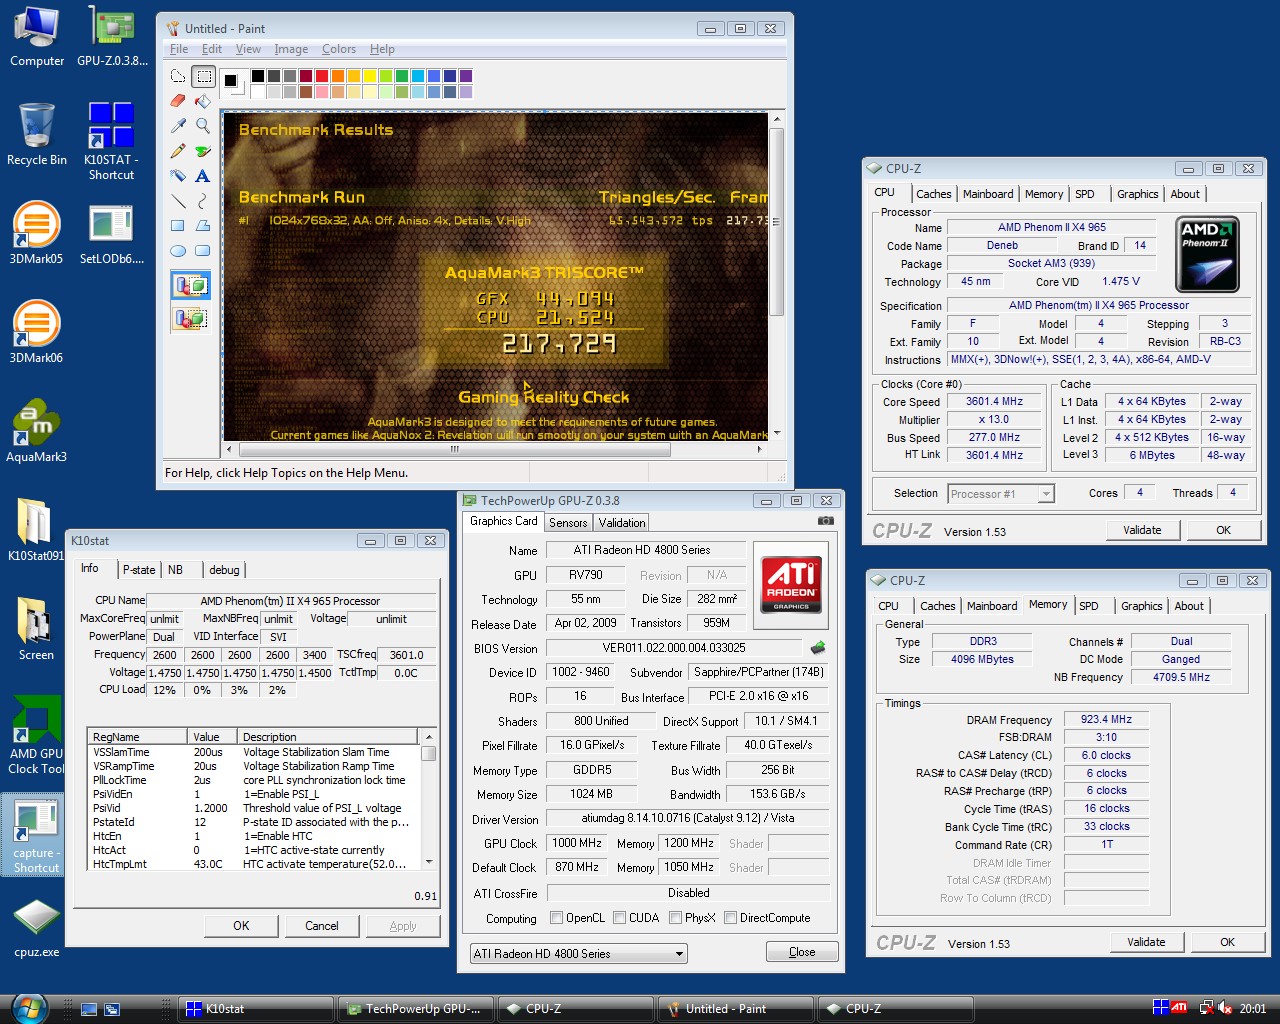1280x1024 pixels.
Task: Click the volume icon in system tray
Action: point(1225,1009)
